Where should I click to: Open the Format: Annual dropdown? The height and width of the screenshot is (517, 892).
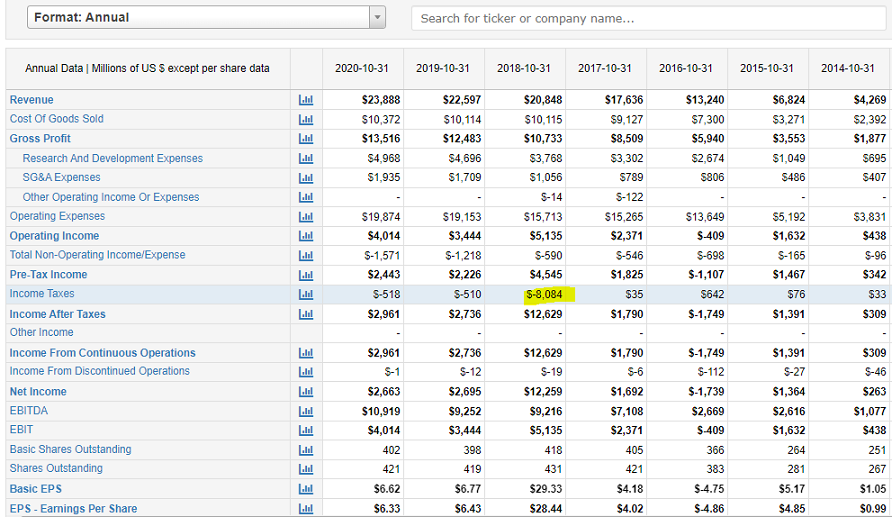tap(206, 17)
